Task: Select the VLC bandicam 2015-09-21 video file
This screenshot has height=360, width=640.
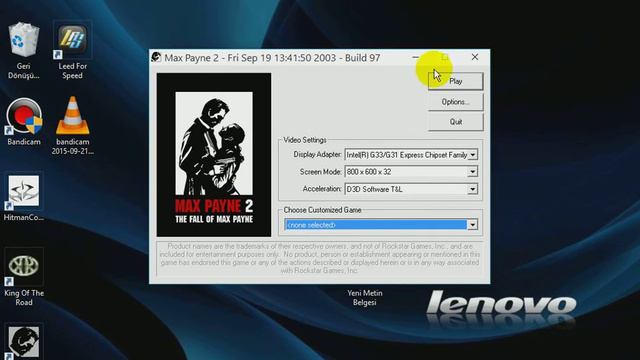Action: pos(73,116)
